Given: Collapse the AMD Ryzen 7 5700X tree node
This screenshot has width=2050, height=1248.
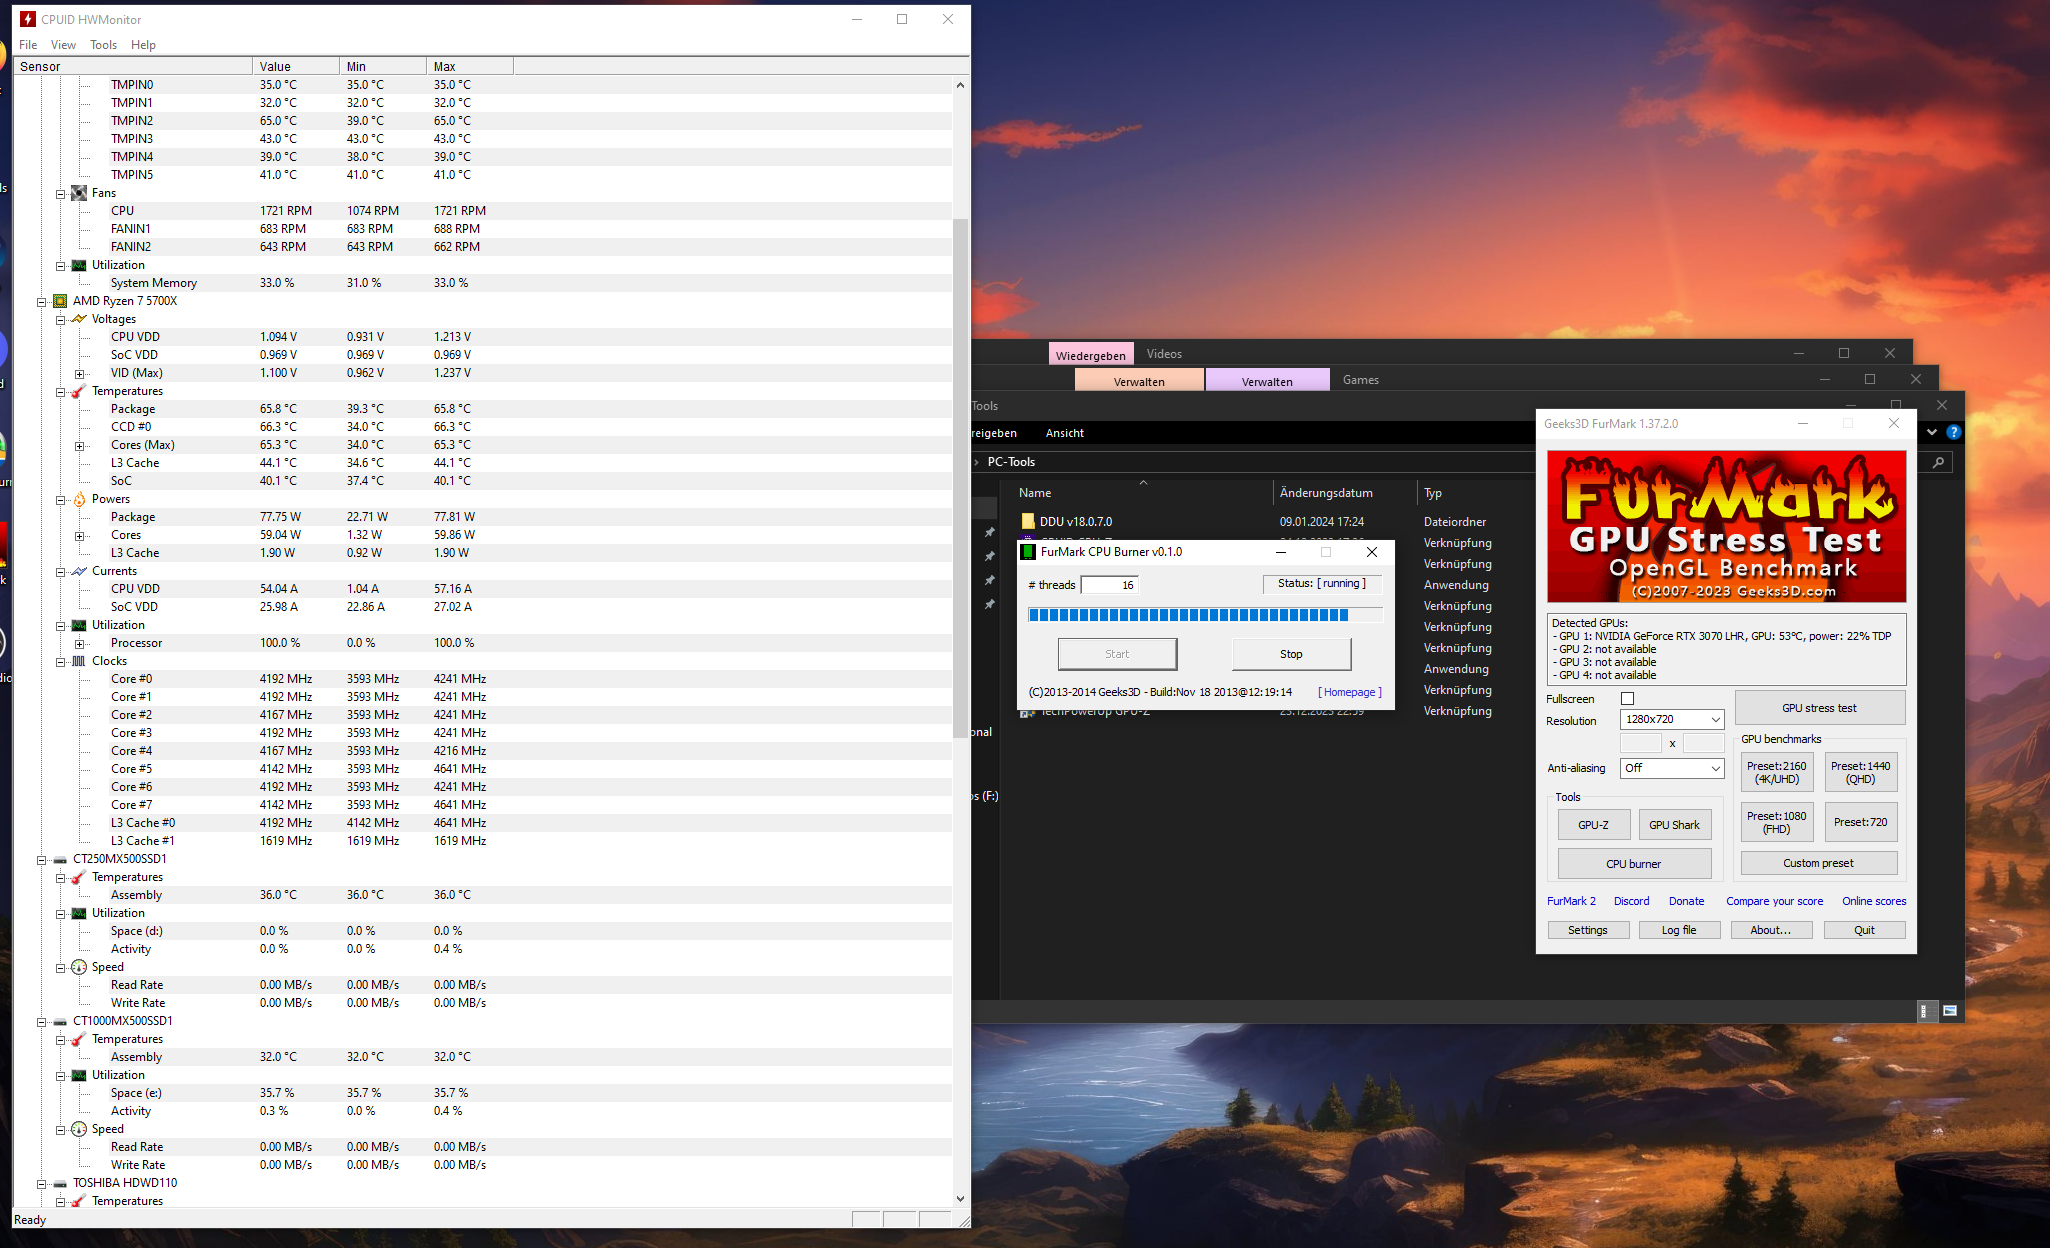Looking at the screenshot, I should (x=42, y=302).
